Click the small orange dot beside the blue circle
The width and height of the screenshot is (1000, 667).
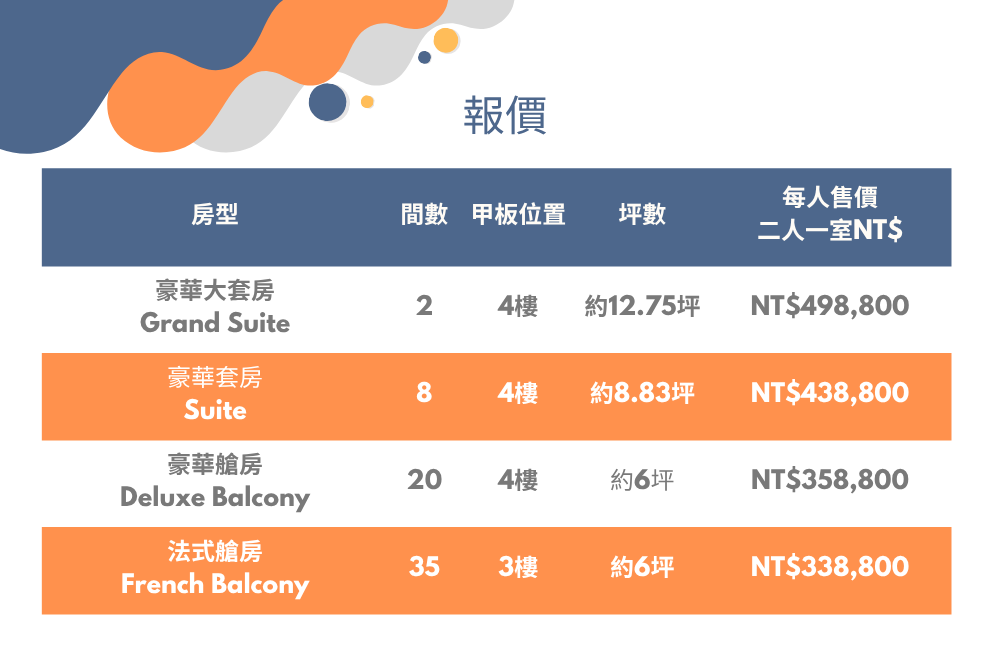pyautogui.click(x=367, y=101)
